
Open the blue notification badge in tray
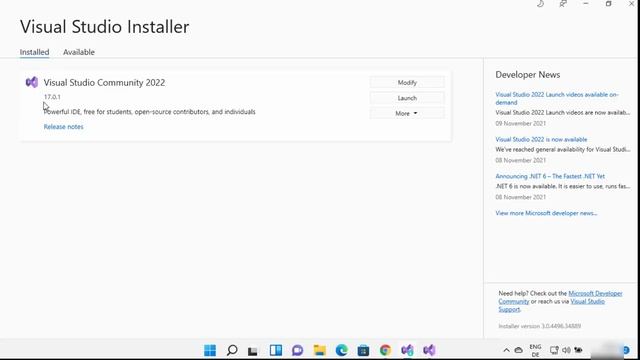[626, 350]
